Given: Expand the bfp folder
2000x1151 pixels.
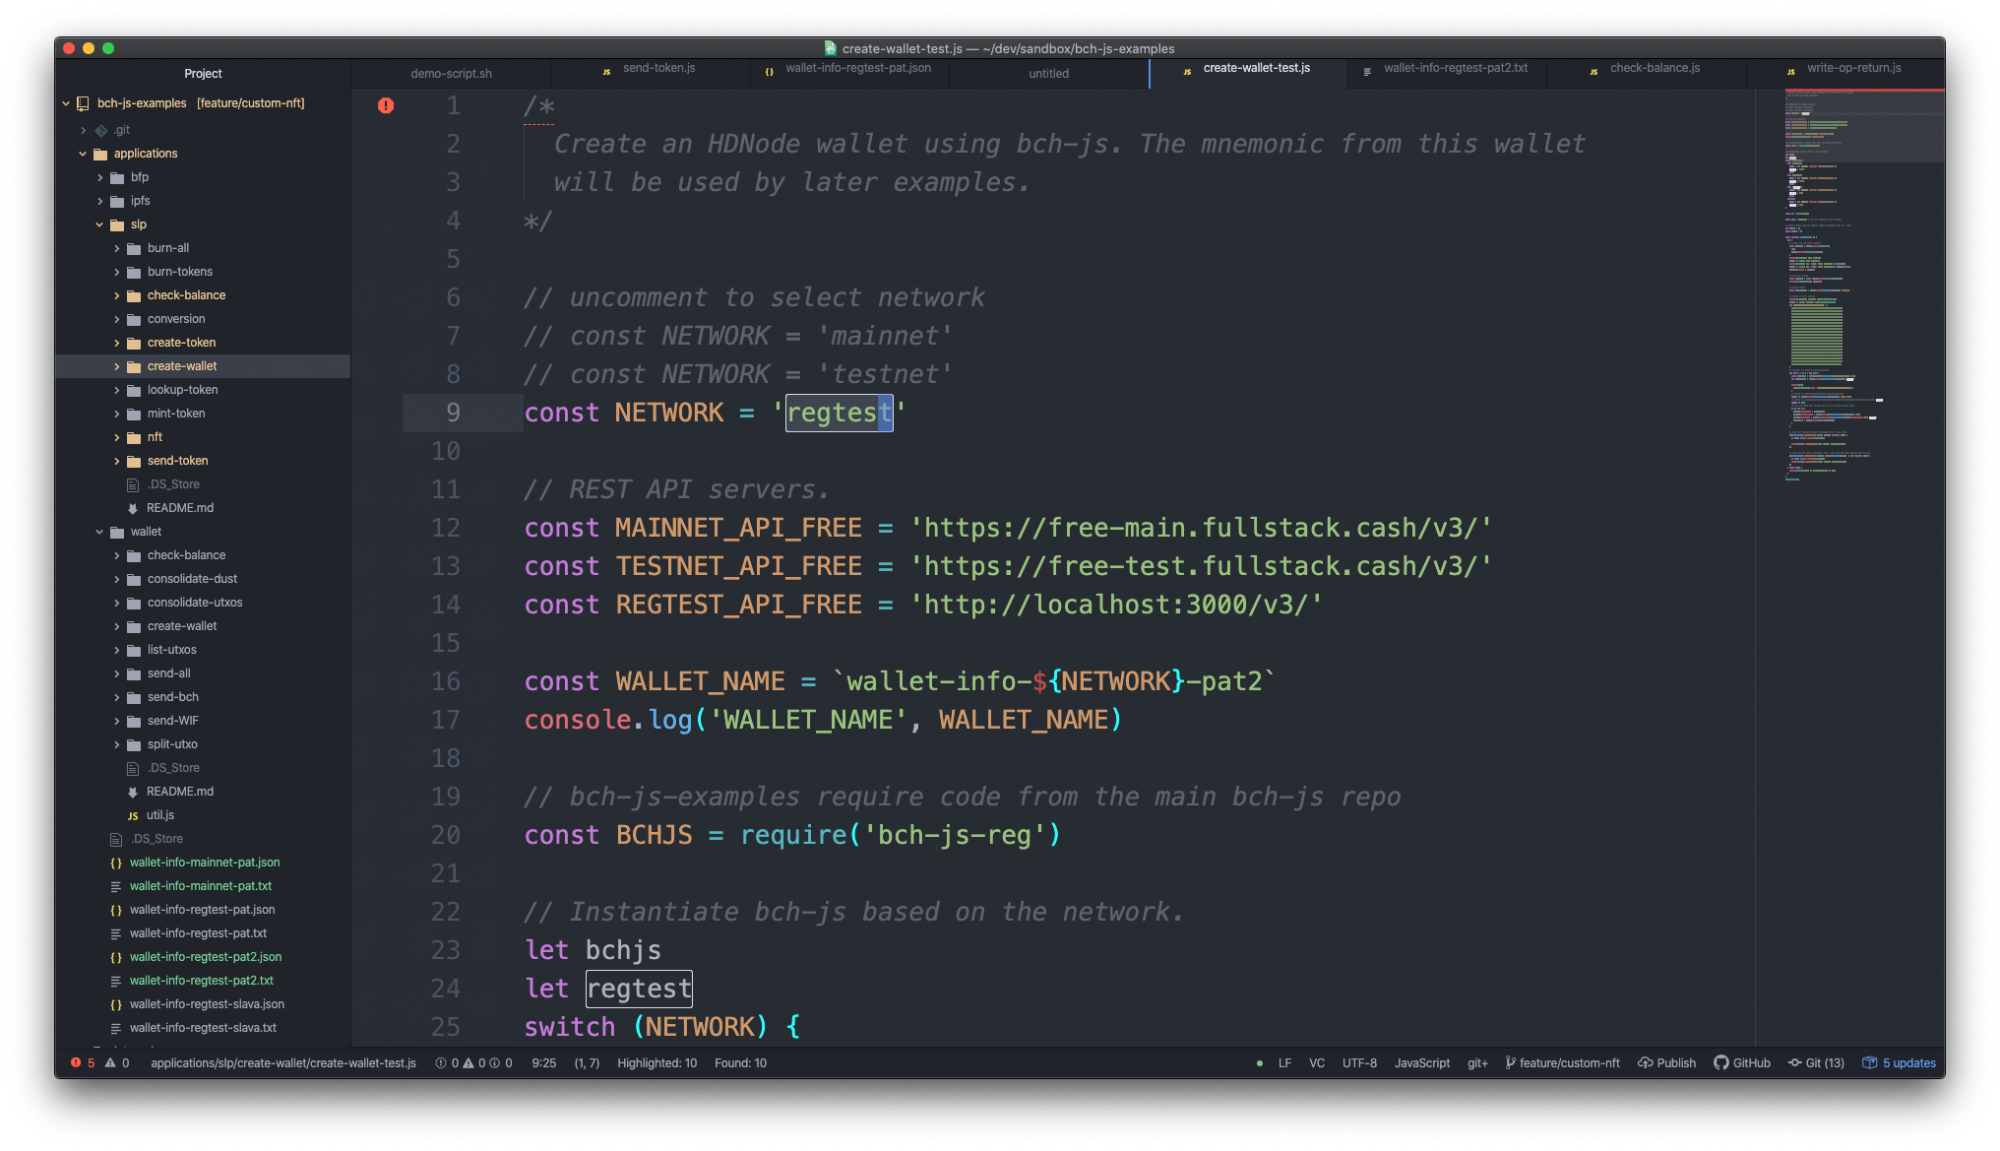Looking at the screenshot, I should [x=100, y=178].
